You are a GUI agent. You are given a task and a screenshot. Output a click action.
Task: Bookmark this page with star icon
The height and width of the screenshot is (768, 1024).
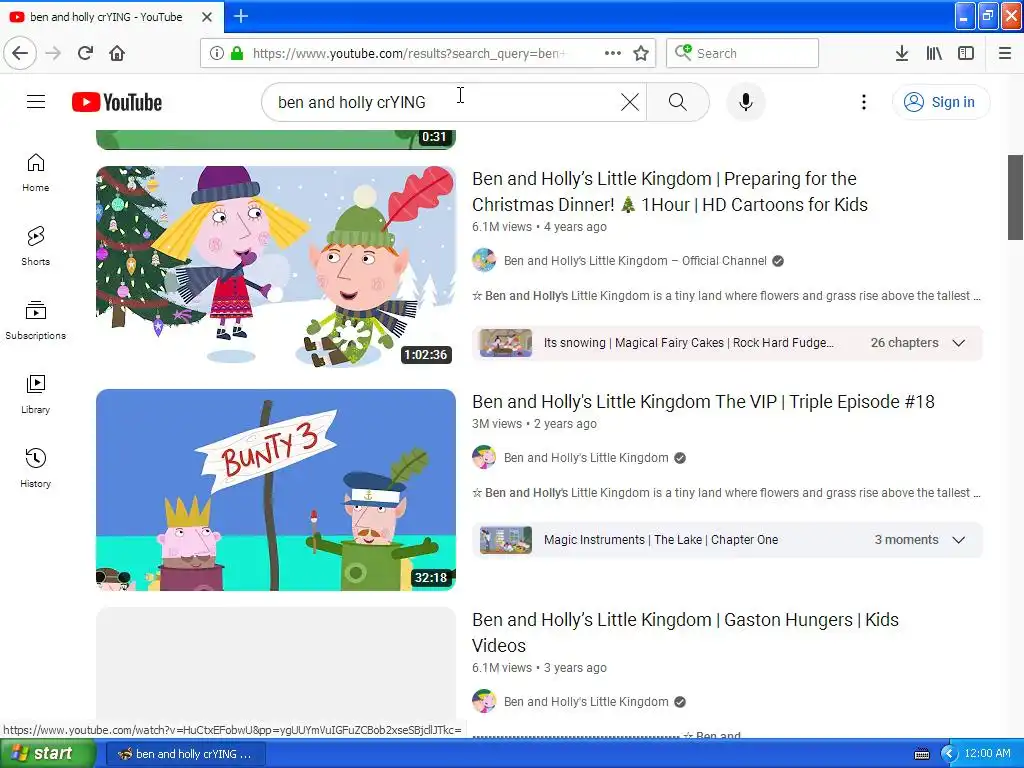coord(641,53)
